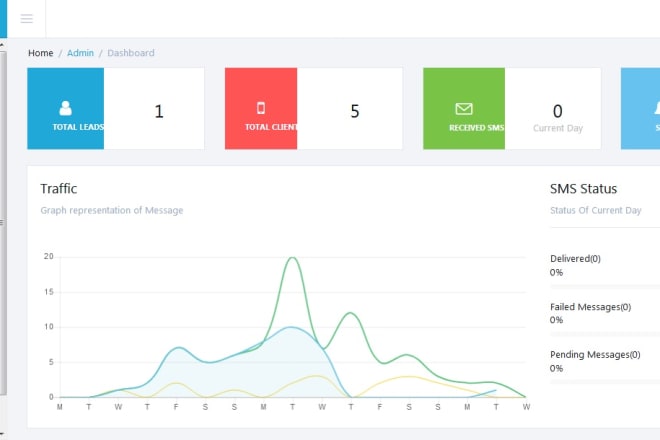Click the Current Day label
Image resolution: width=660 pixels, height=440 pixels.
point(558,128)
